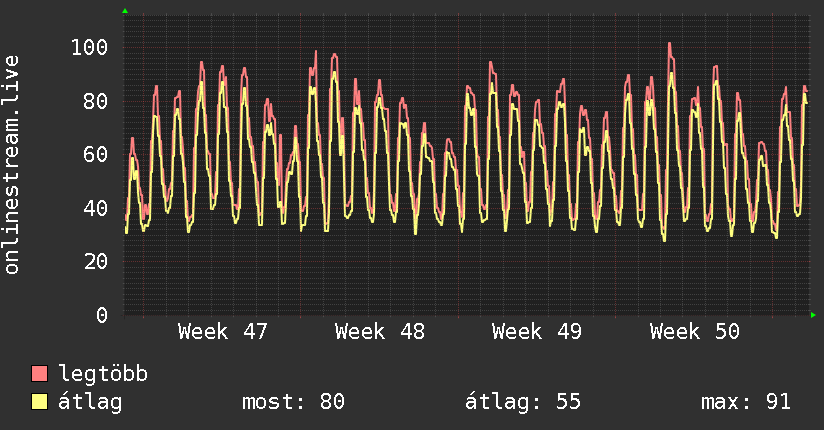Click the onlinestream.live vertical axis title
The width and height of the screenshot is (824, 430).
12,165
